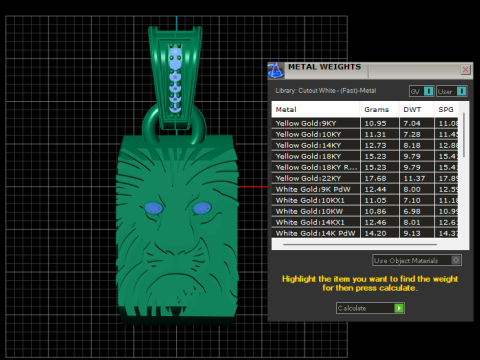Toggle the Use Object Materials option
The height and width of the screenshot is (360, 480).
(x=417, y=260)
